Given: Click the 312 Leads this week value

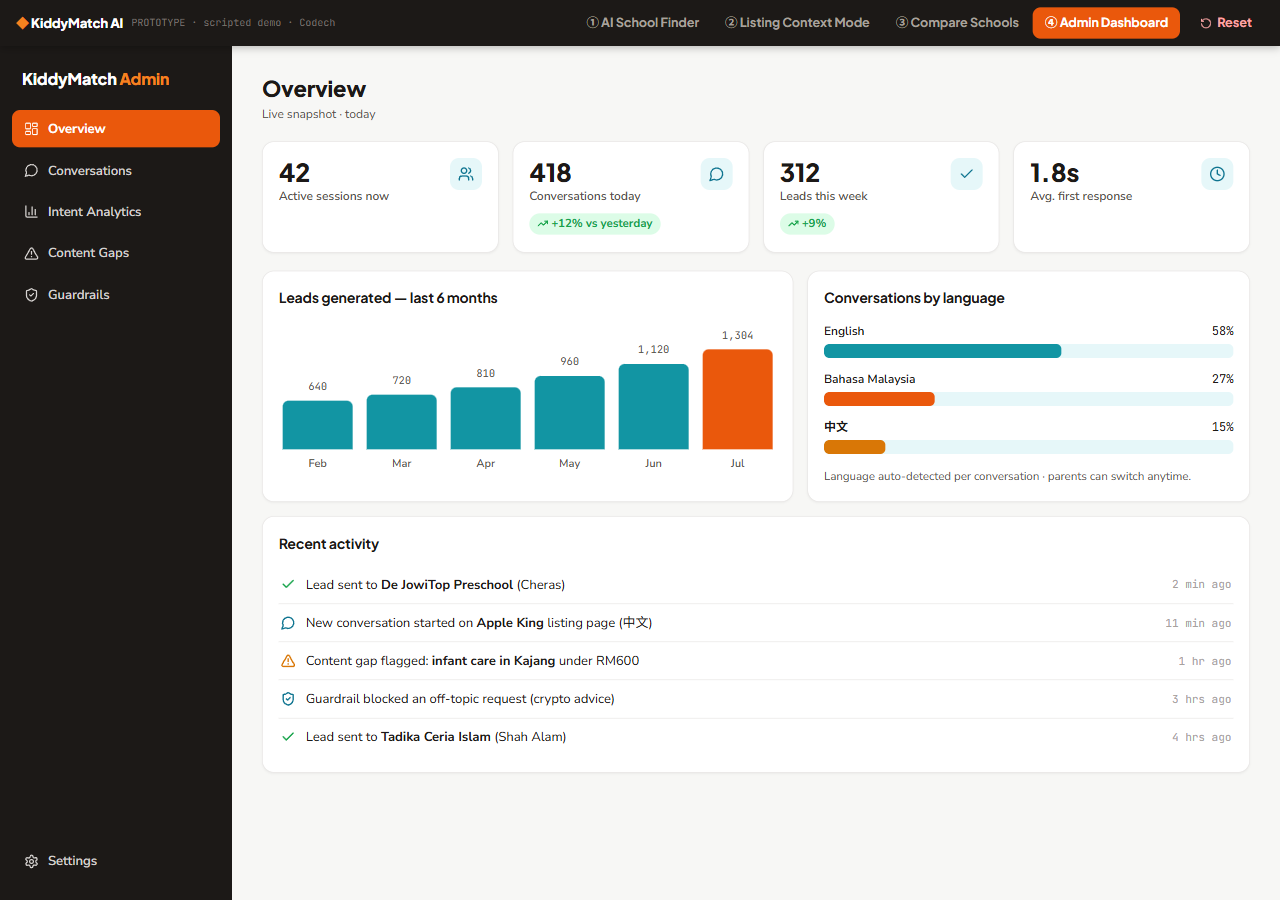Looking at the screenshot, I should coord(800,173).
